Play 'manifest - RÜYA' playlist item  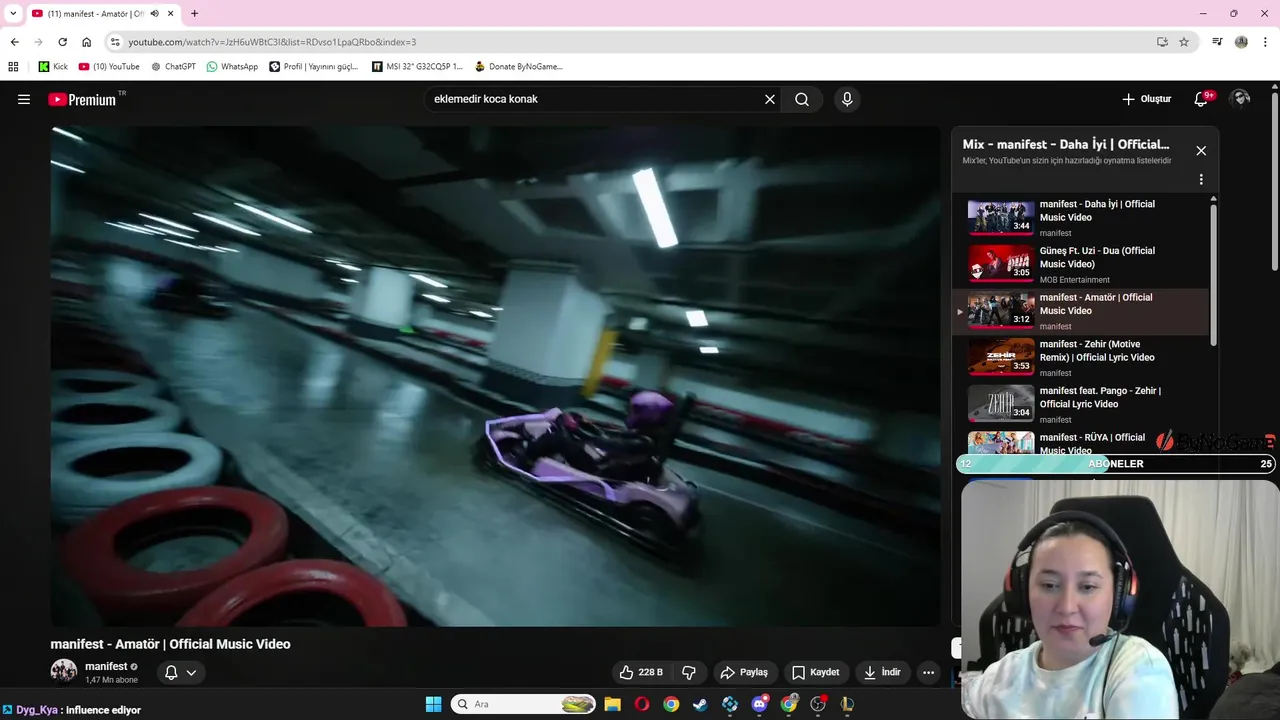pos(1081,442)
